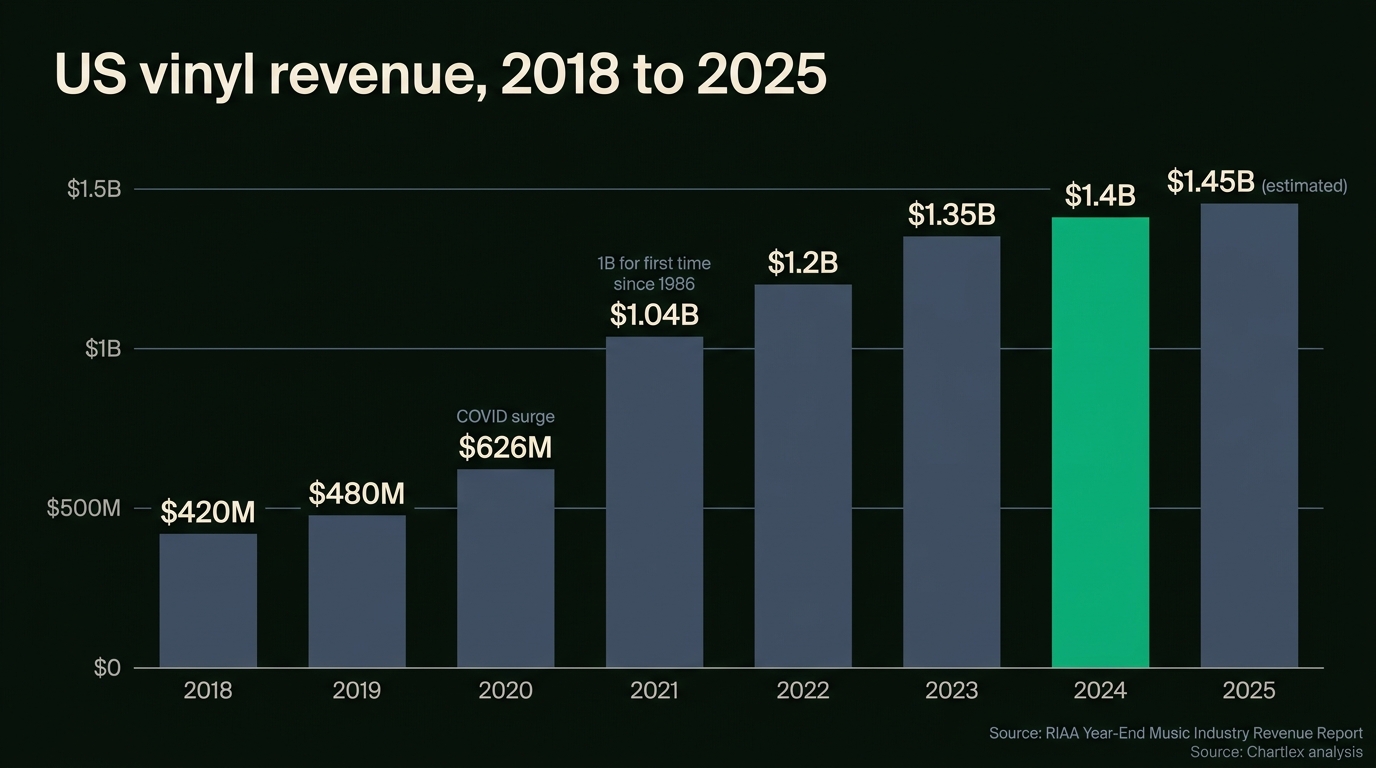
Task: Select the 2020 bar
Action: pos(506,568)
